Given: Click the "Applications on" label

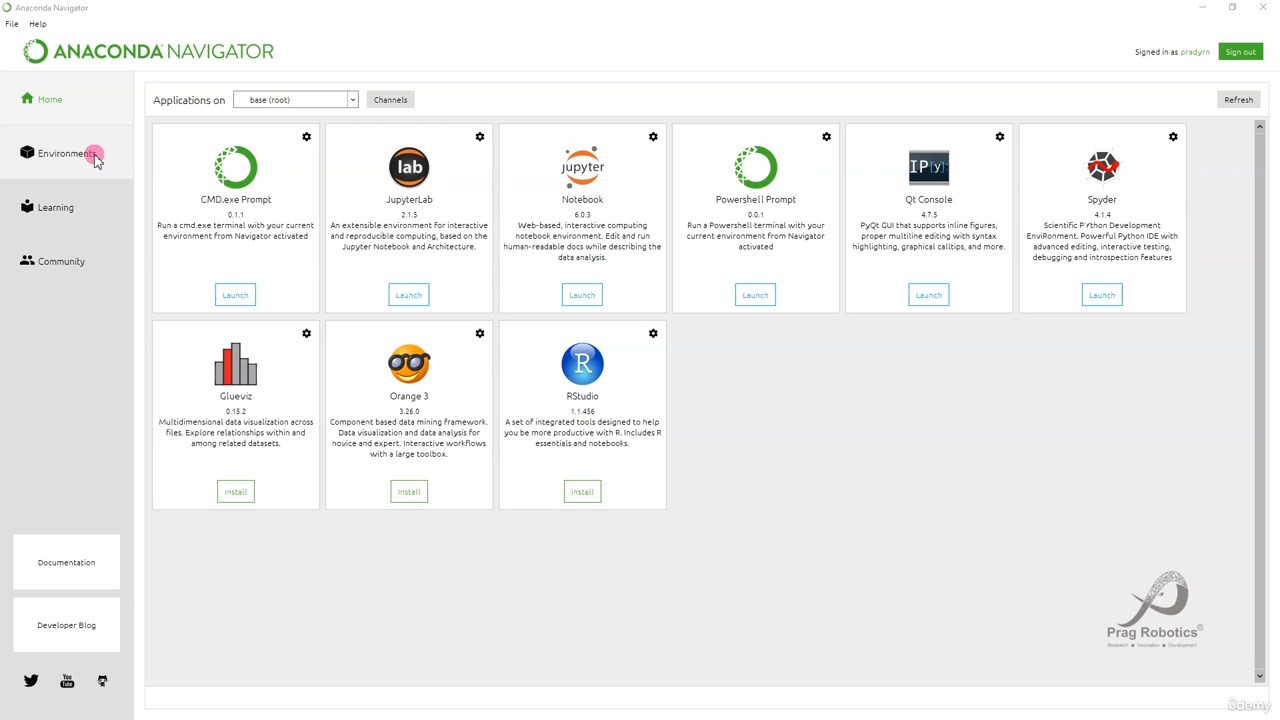Looking at the screenshot, I should pos(189,100).
